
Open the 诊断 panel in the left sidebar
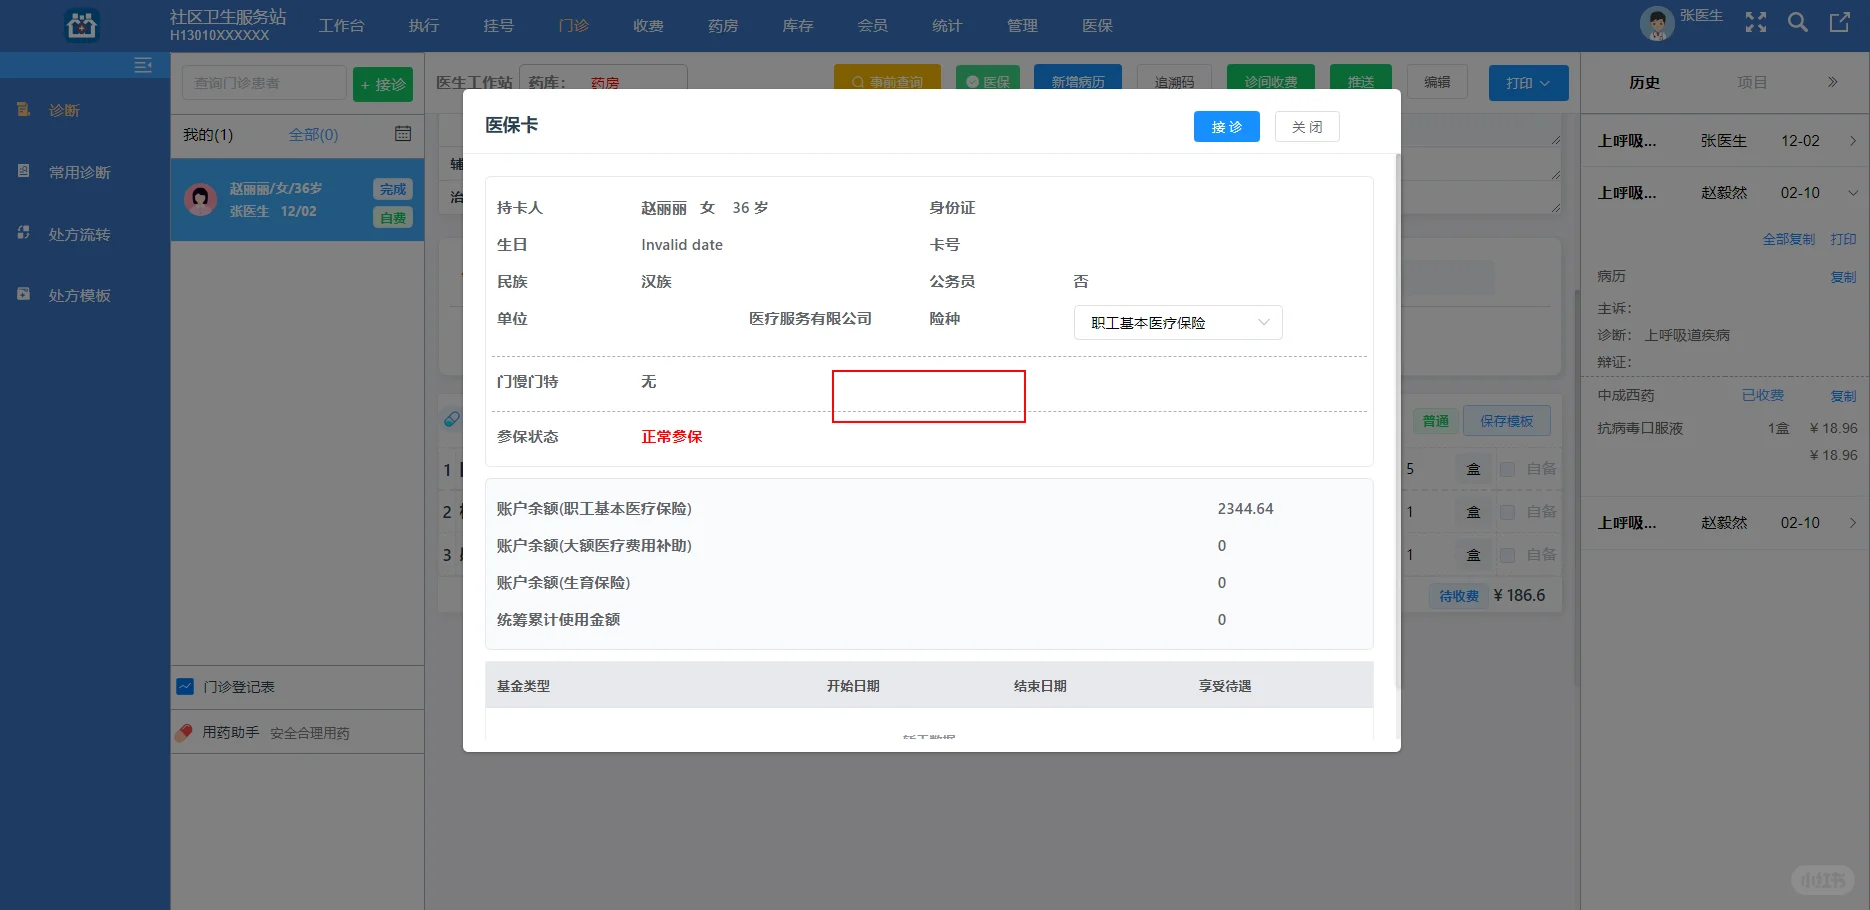tap(64, 110)
